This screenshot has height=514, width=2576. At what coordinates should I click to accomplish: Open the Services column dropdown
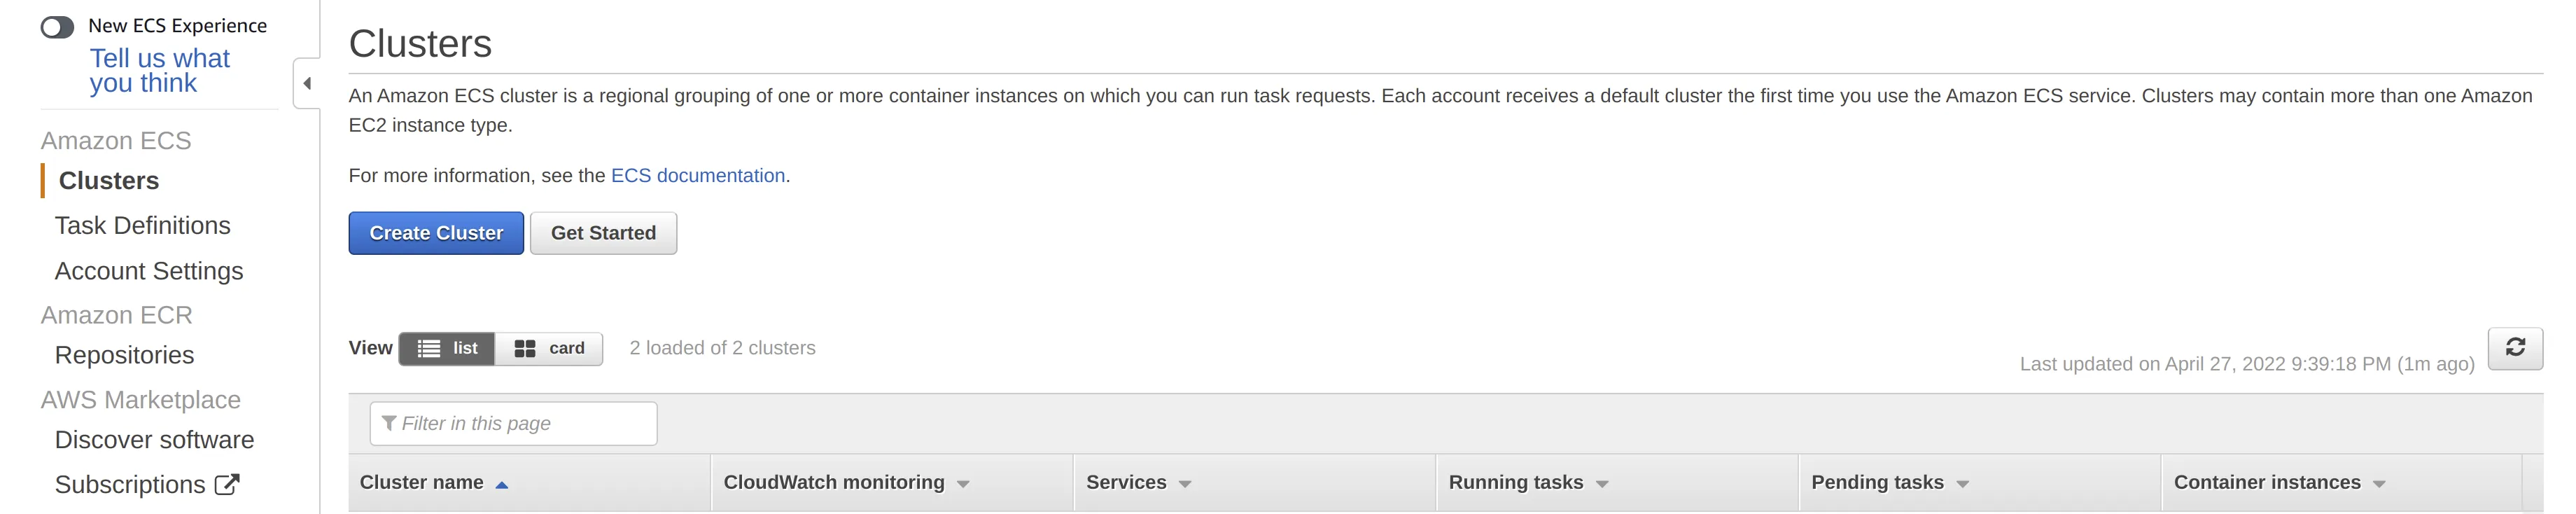[1184, 483]
